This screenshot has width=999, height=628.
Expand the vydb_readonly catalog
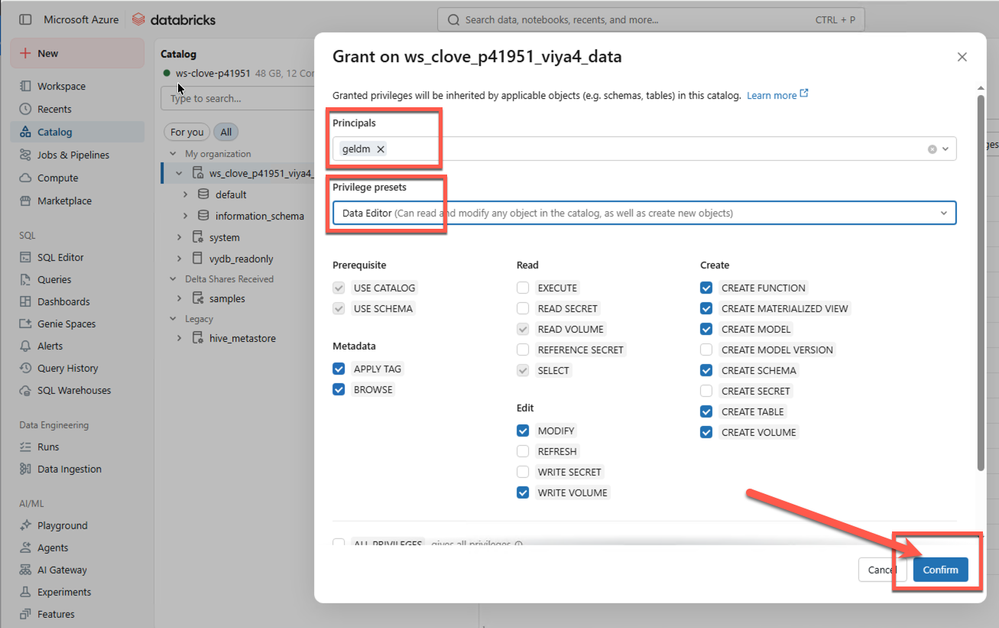[179, 259]
